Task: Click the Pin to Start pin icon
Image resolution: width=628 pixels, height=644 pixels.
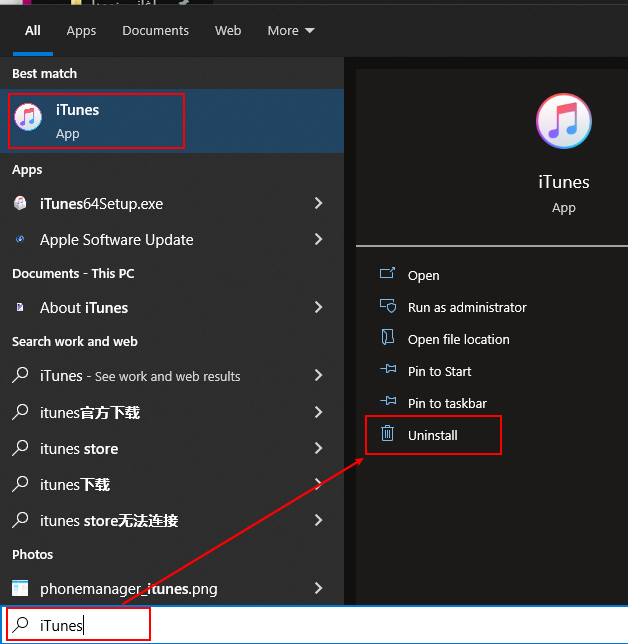Action: [388, 369]
